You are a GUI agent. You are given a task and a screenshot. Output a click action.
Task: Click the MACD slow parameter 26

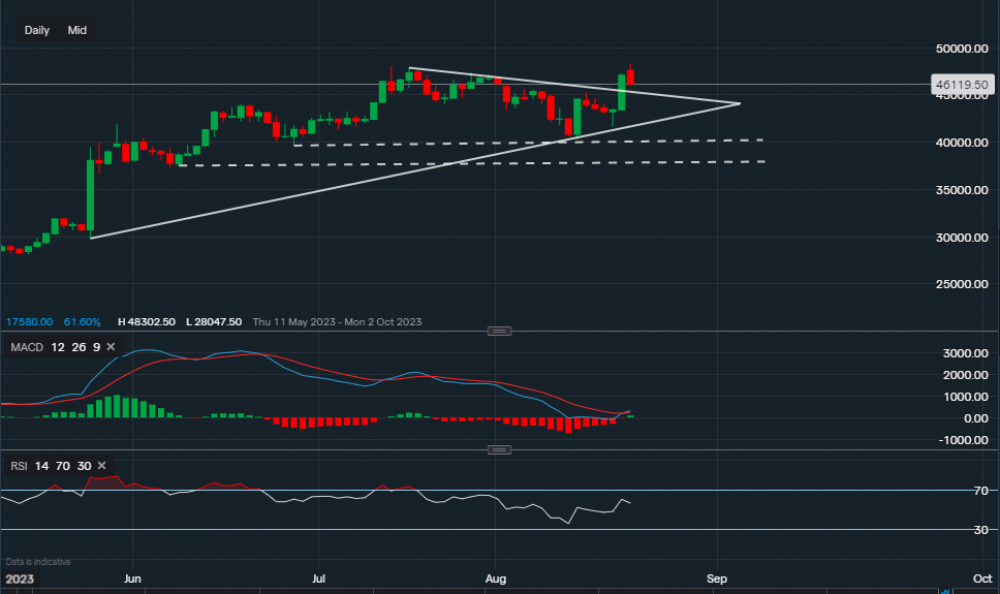(78, 347)
